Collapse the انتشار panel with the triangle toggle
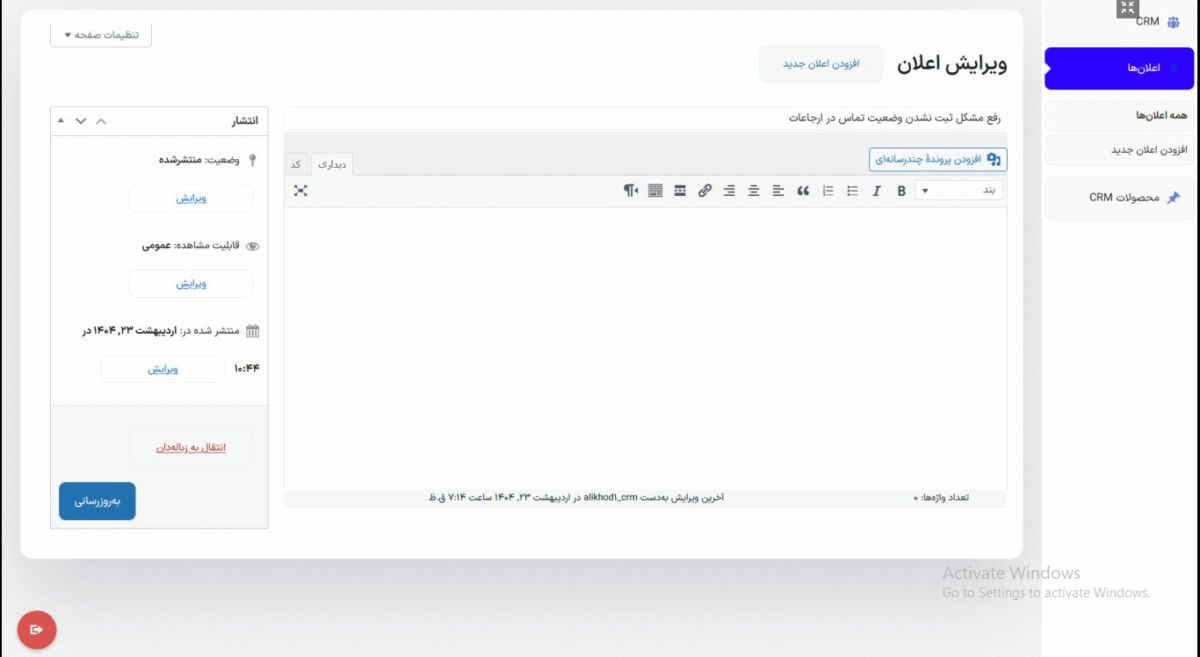Screen dimensions: 1200x657 pos(61,121)
